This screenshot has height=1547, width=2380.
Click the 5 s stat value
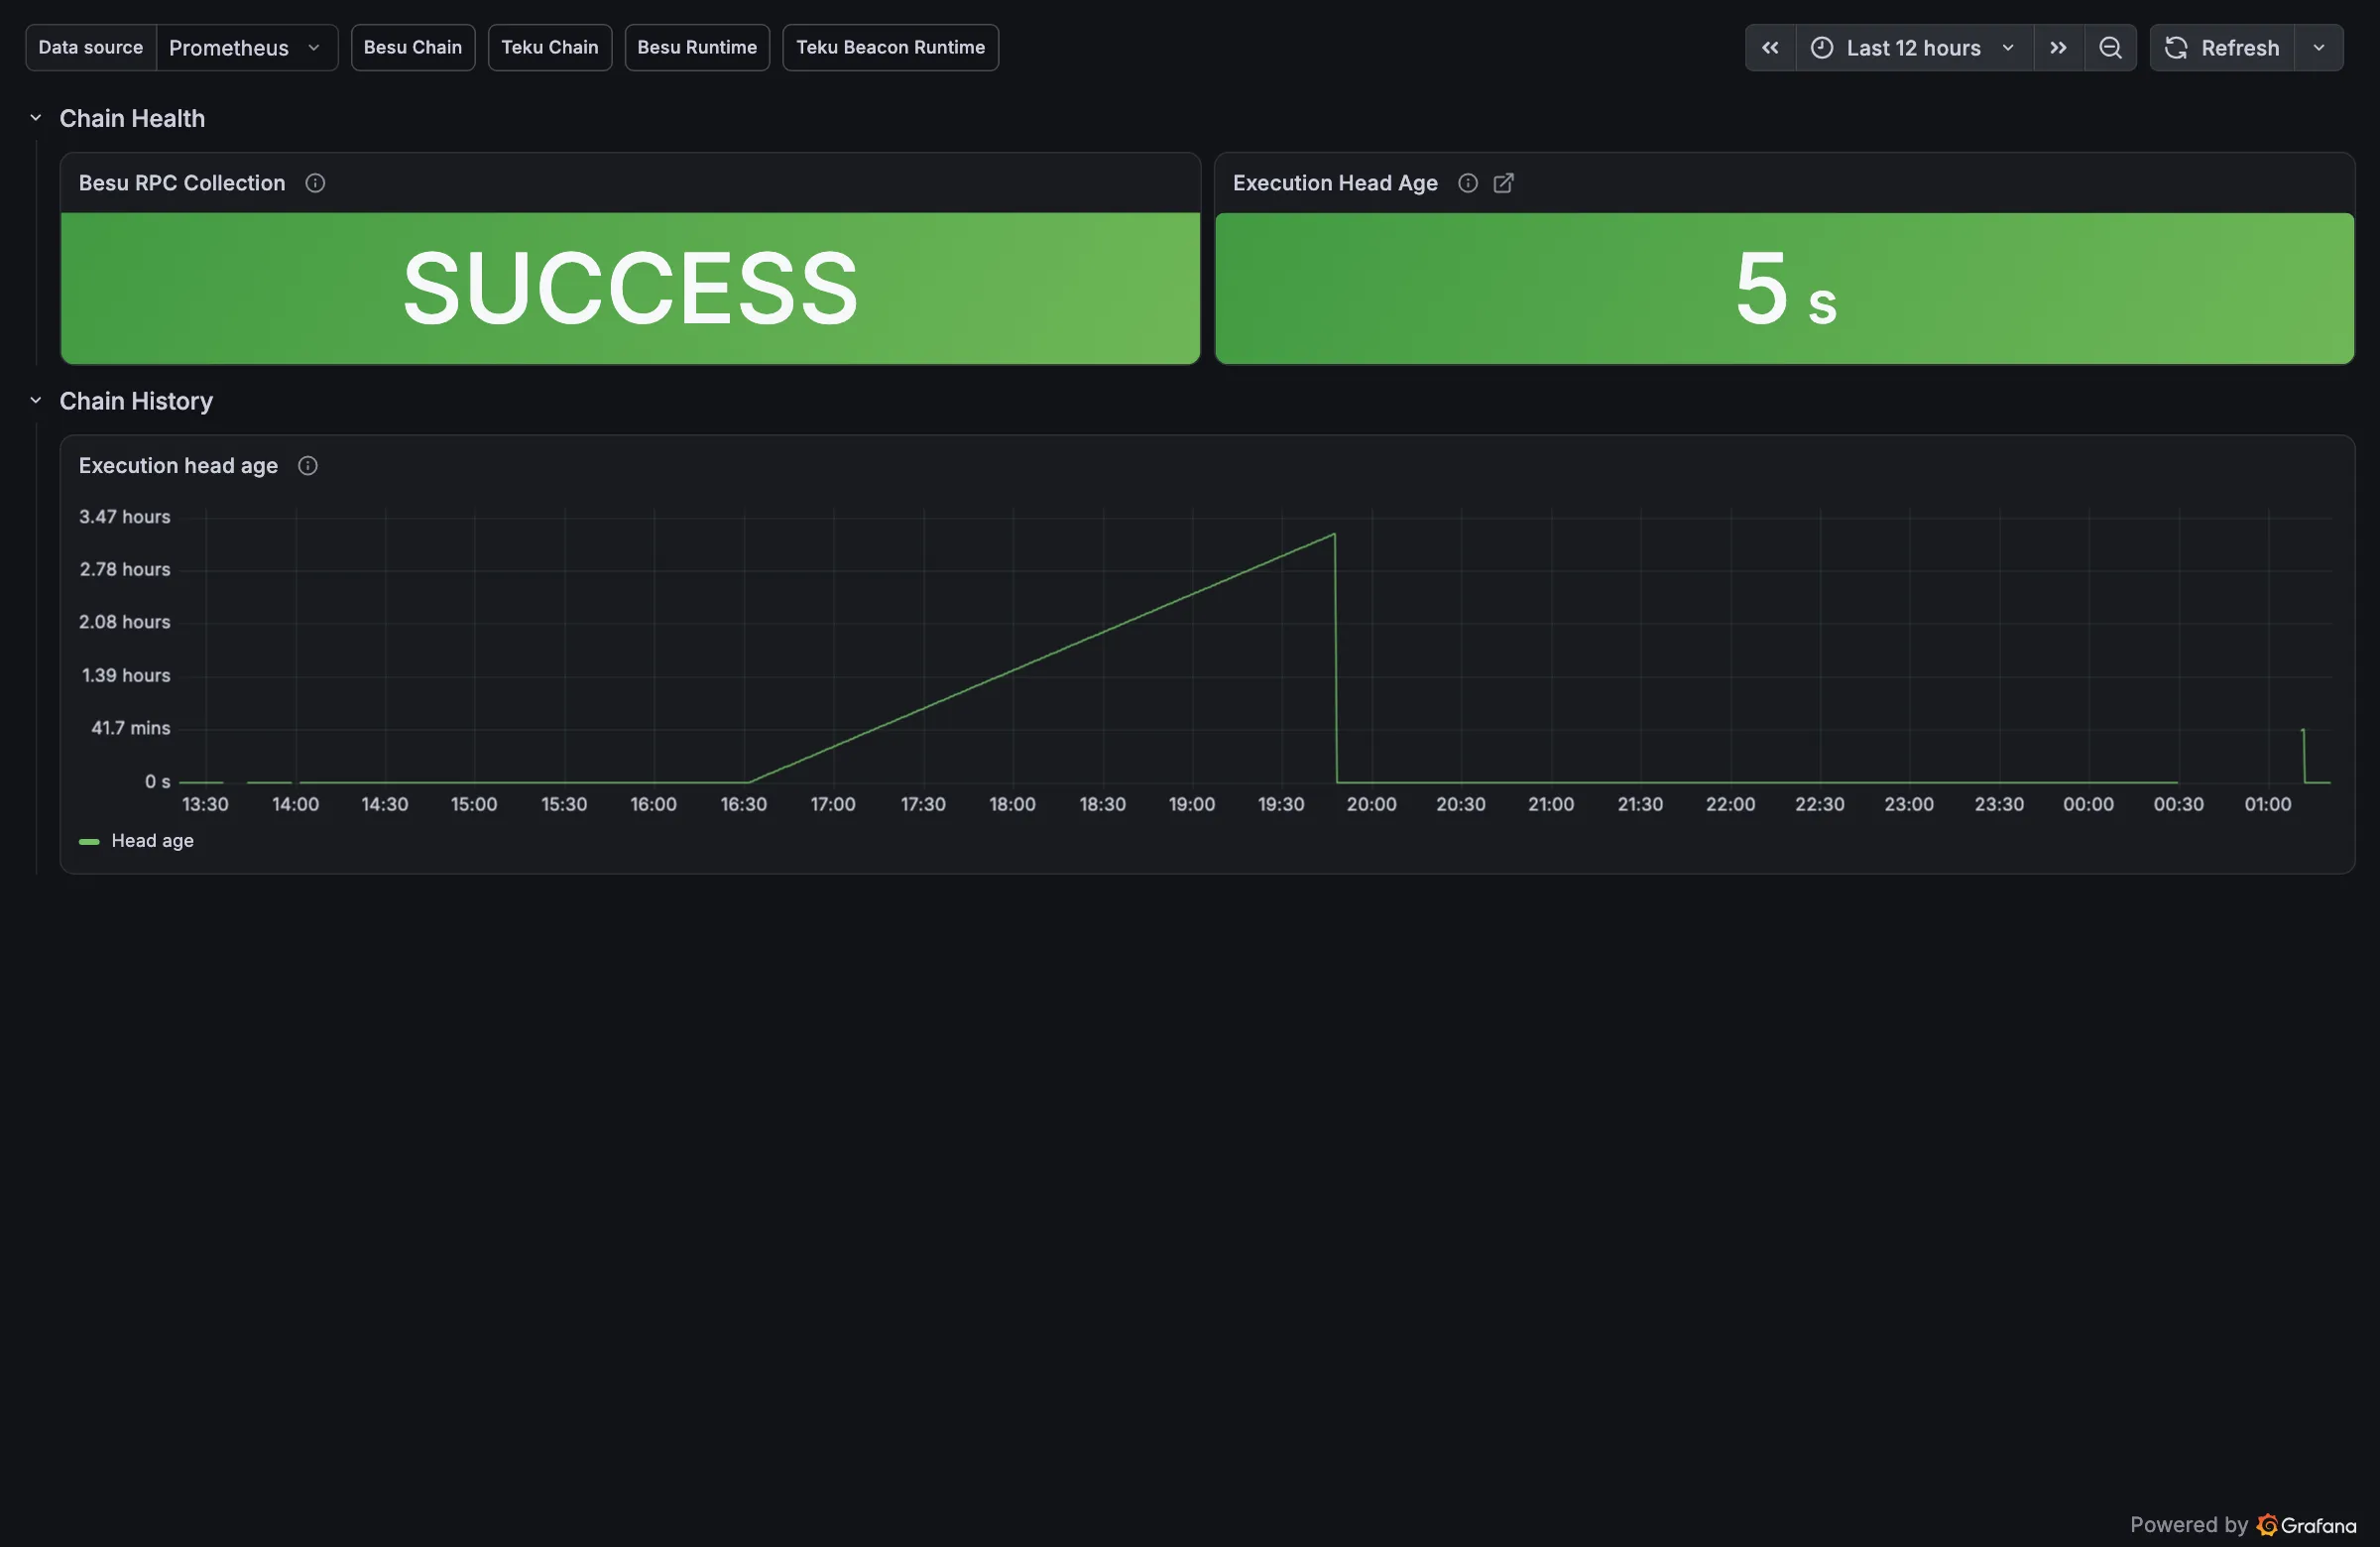point(1785,290)
